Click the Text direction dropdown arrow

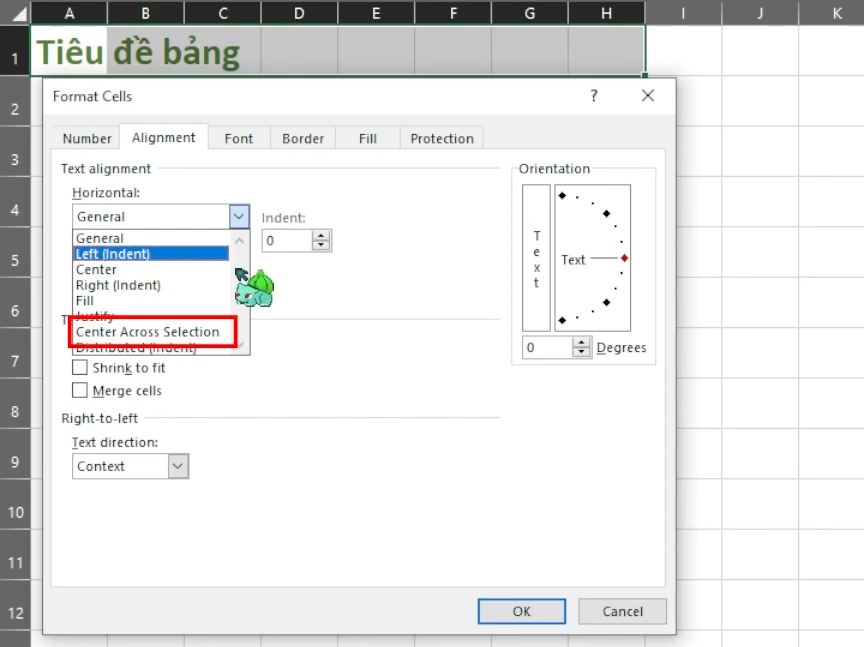click(178, 466)
